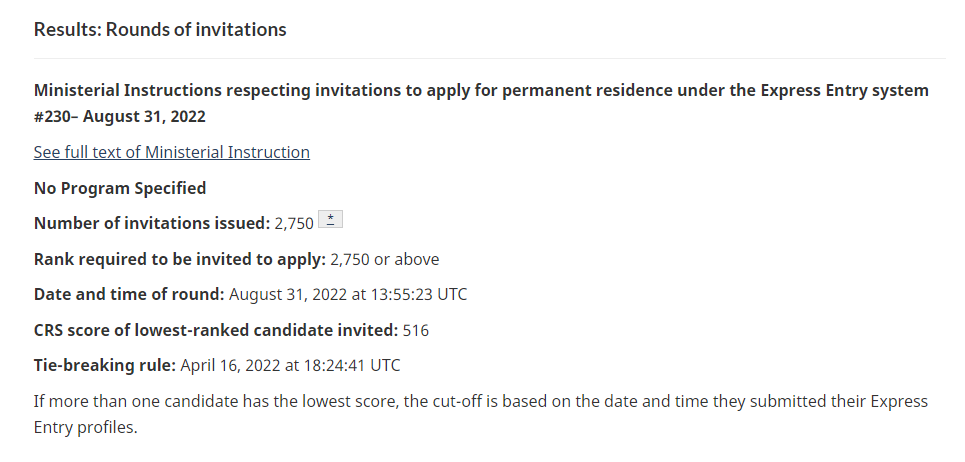Image resolution: width=965 pixels, height=462 pixels.
Task: Click the Rank required to be invited label
Action: point(180,260)
